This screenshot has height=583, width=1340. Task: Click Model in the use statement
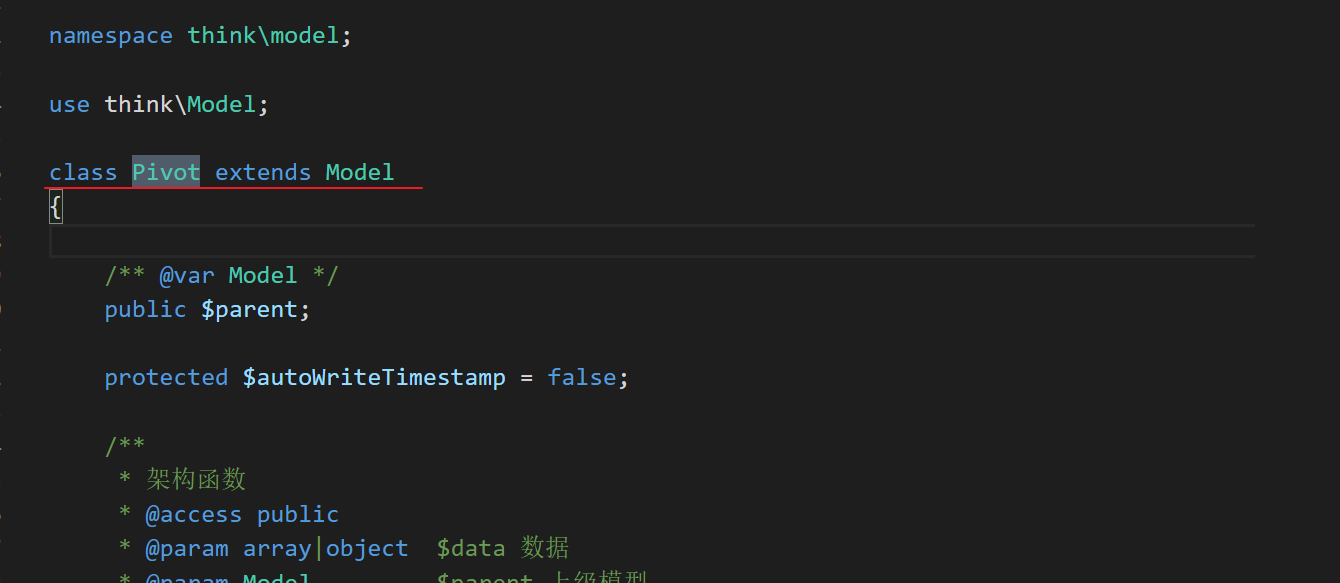click(x=222, y=105)
